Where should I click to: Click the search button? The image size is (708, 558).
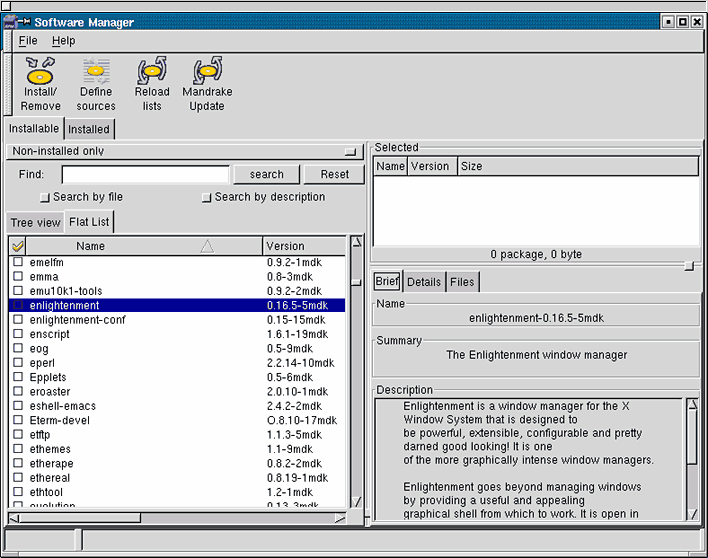(x=266, y=174)
